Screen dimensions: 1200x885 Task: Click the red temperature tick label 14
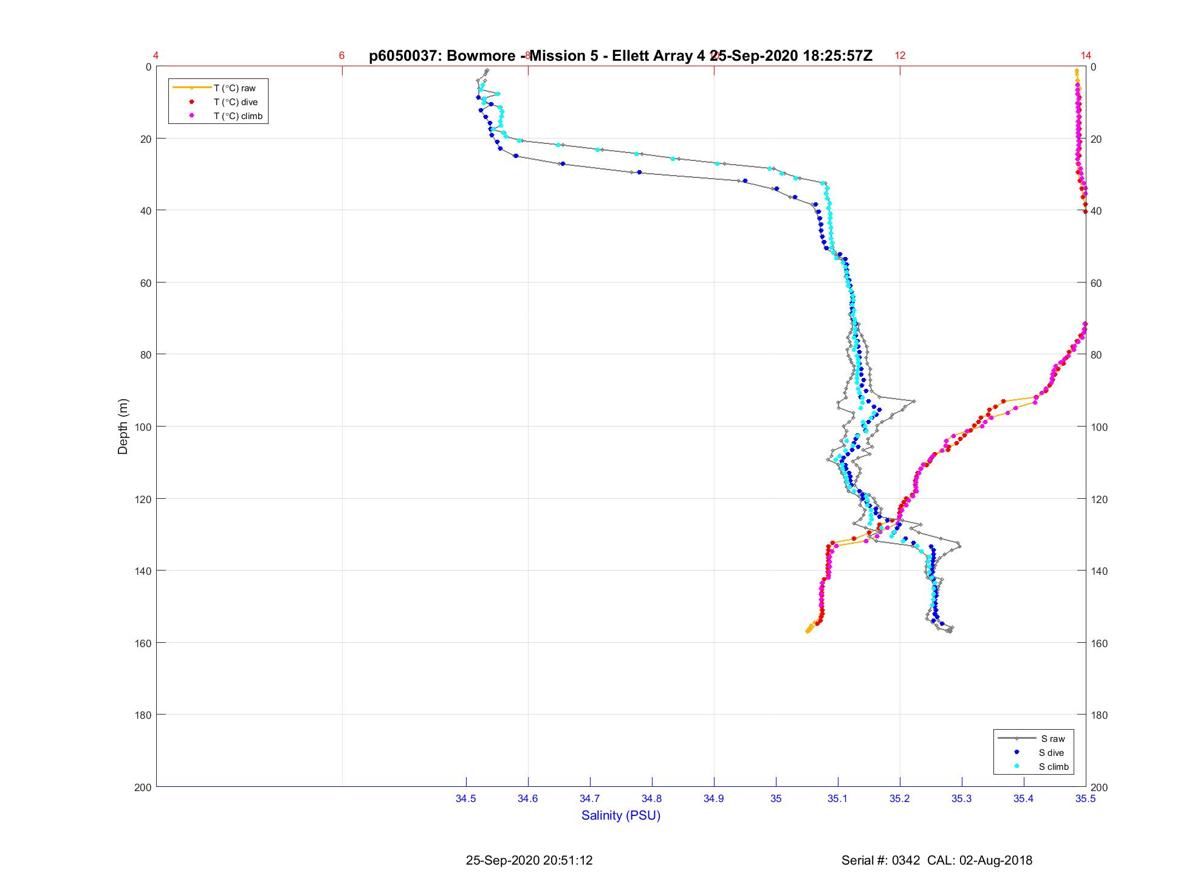tap(1086, 56)
